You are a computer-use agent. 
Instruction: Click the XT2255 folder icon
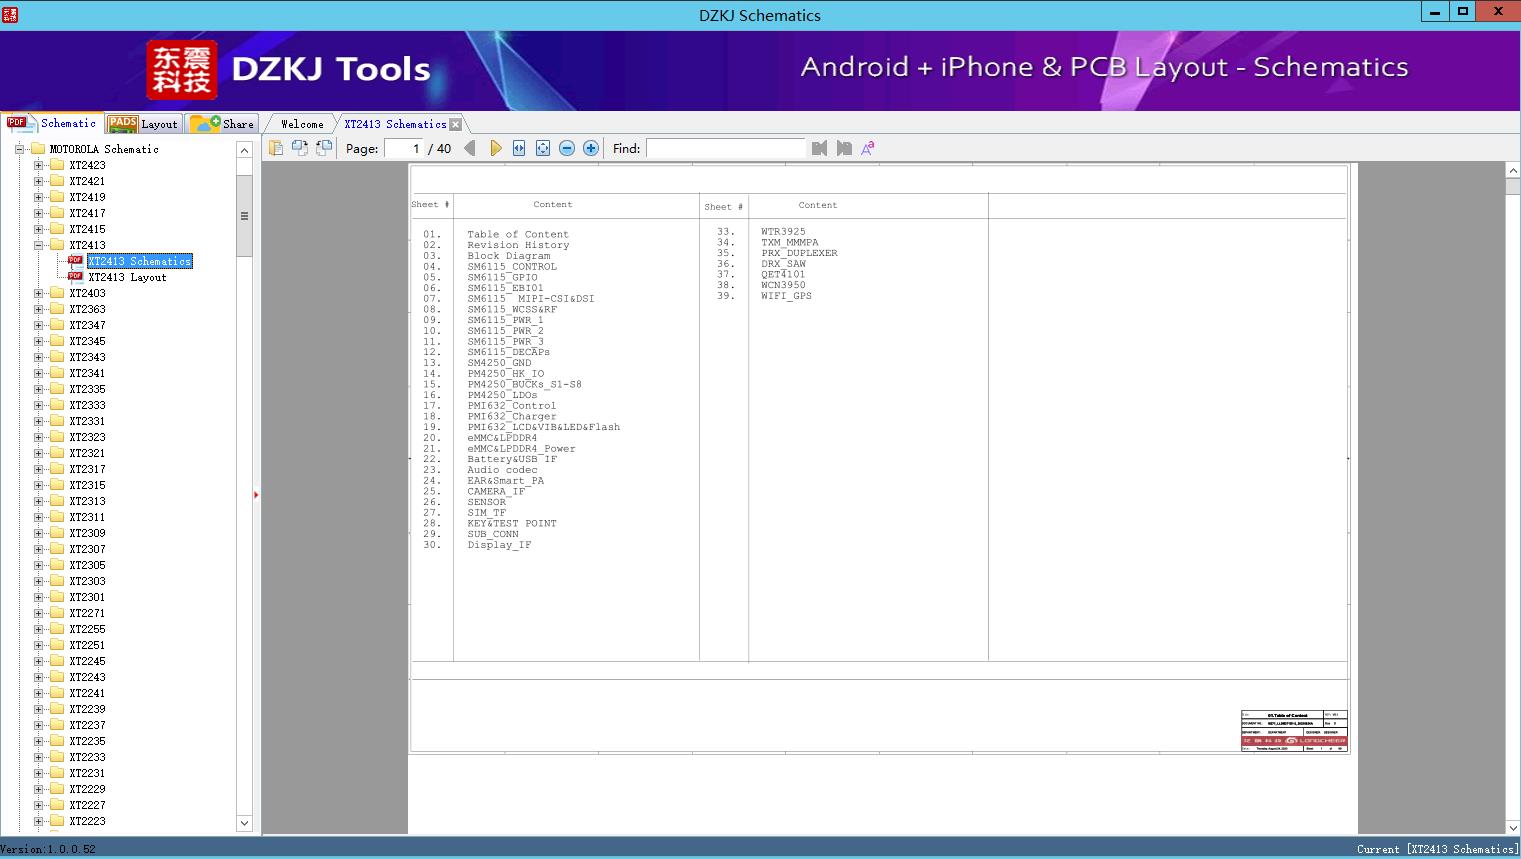57,629
